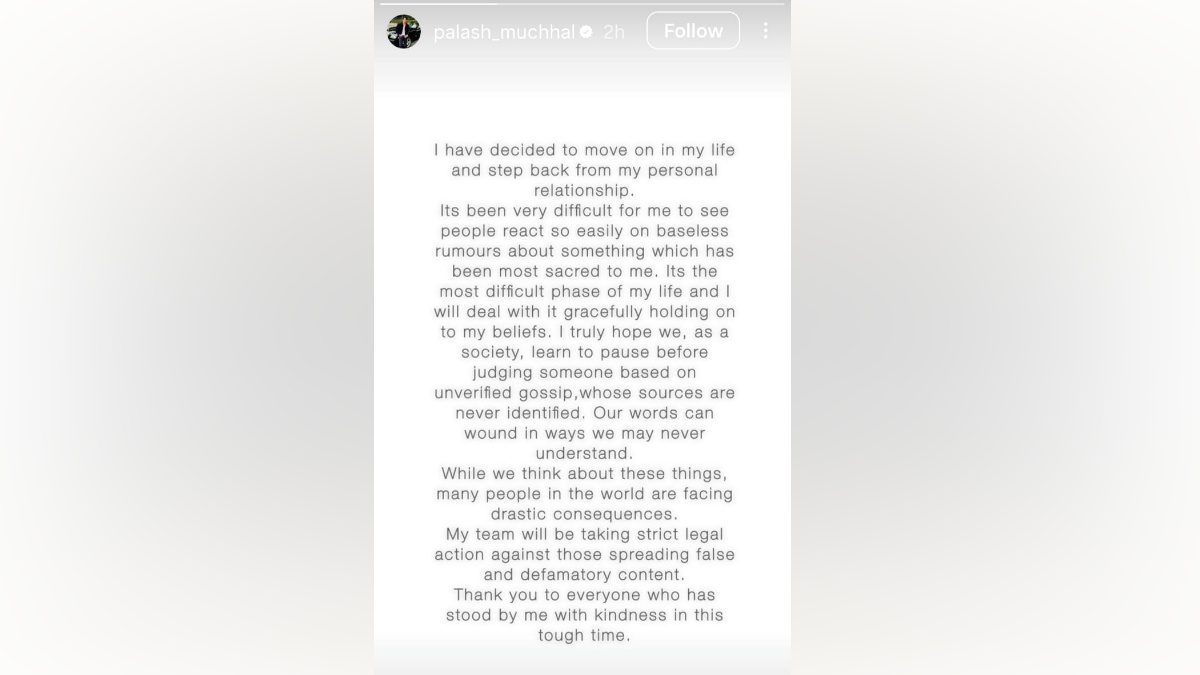Click the verified badge beside the username

(x=586, y=31)
